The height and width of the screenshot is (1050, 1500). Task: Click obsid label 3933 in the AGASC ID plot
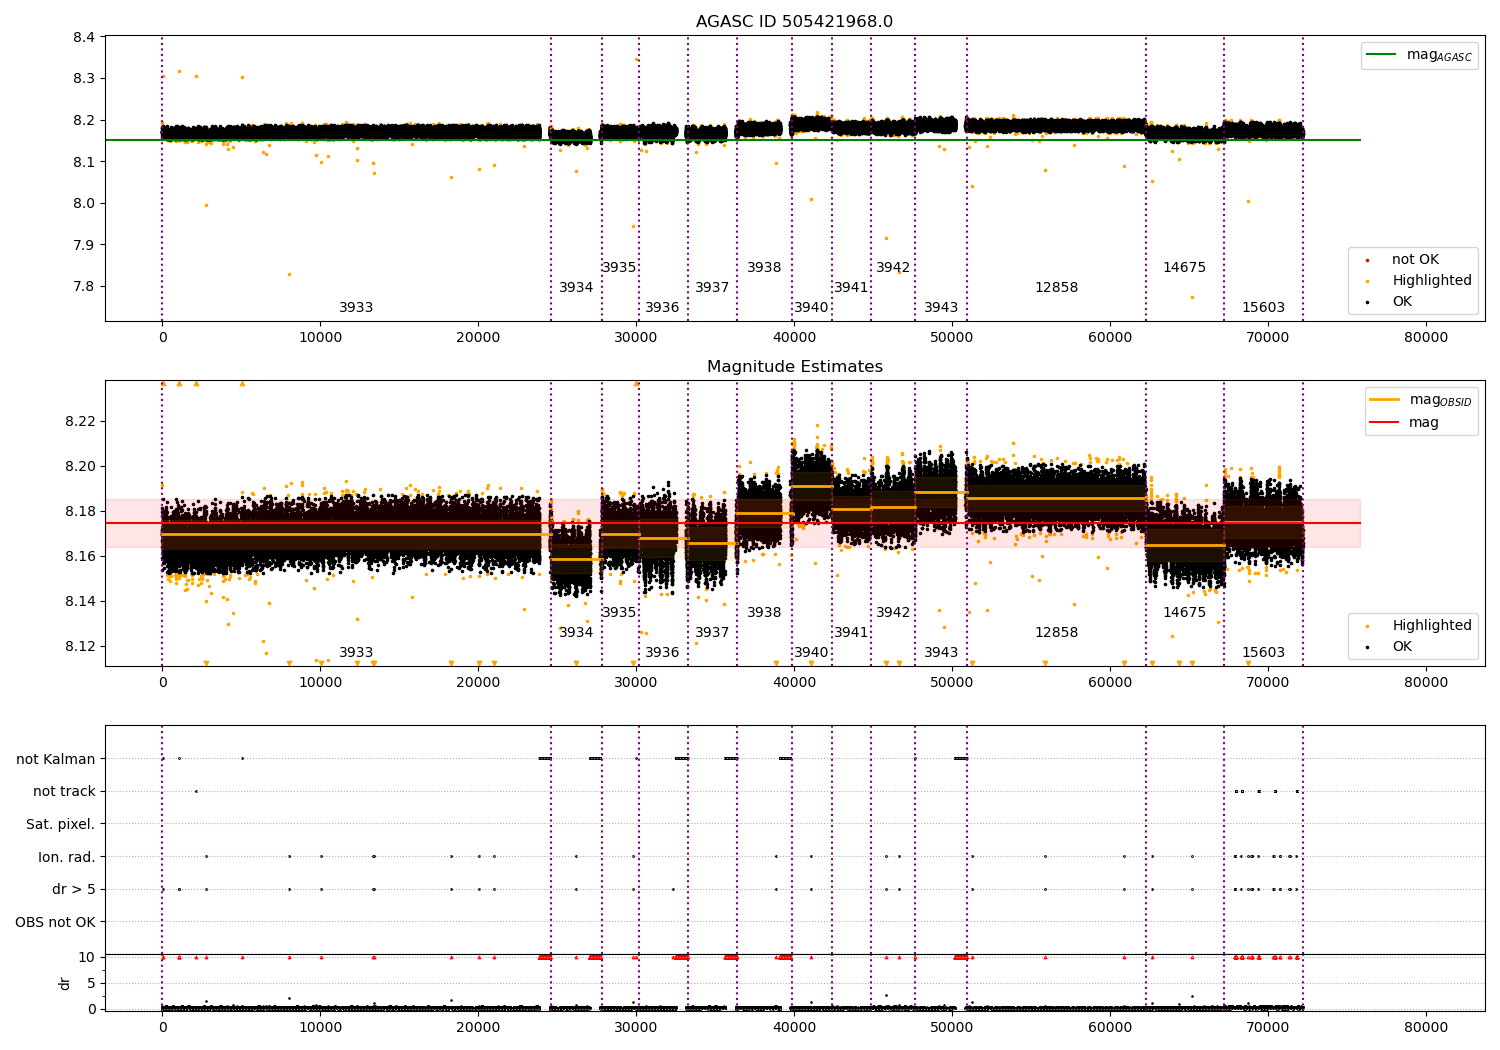tap(356, 307)
